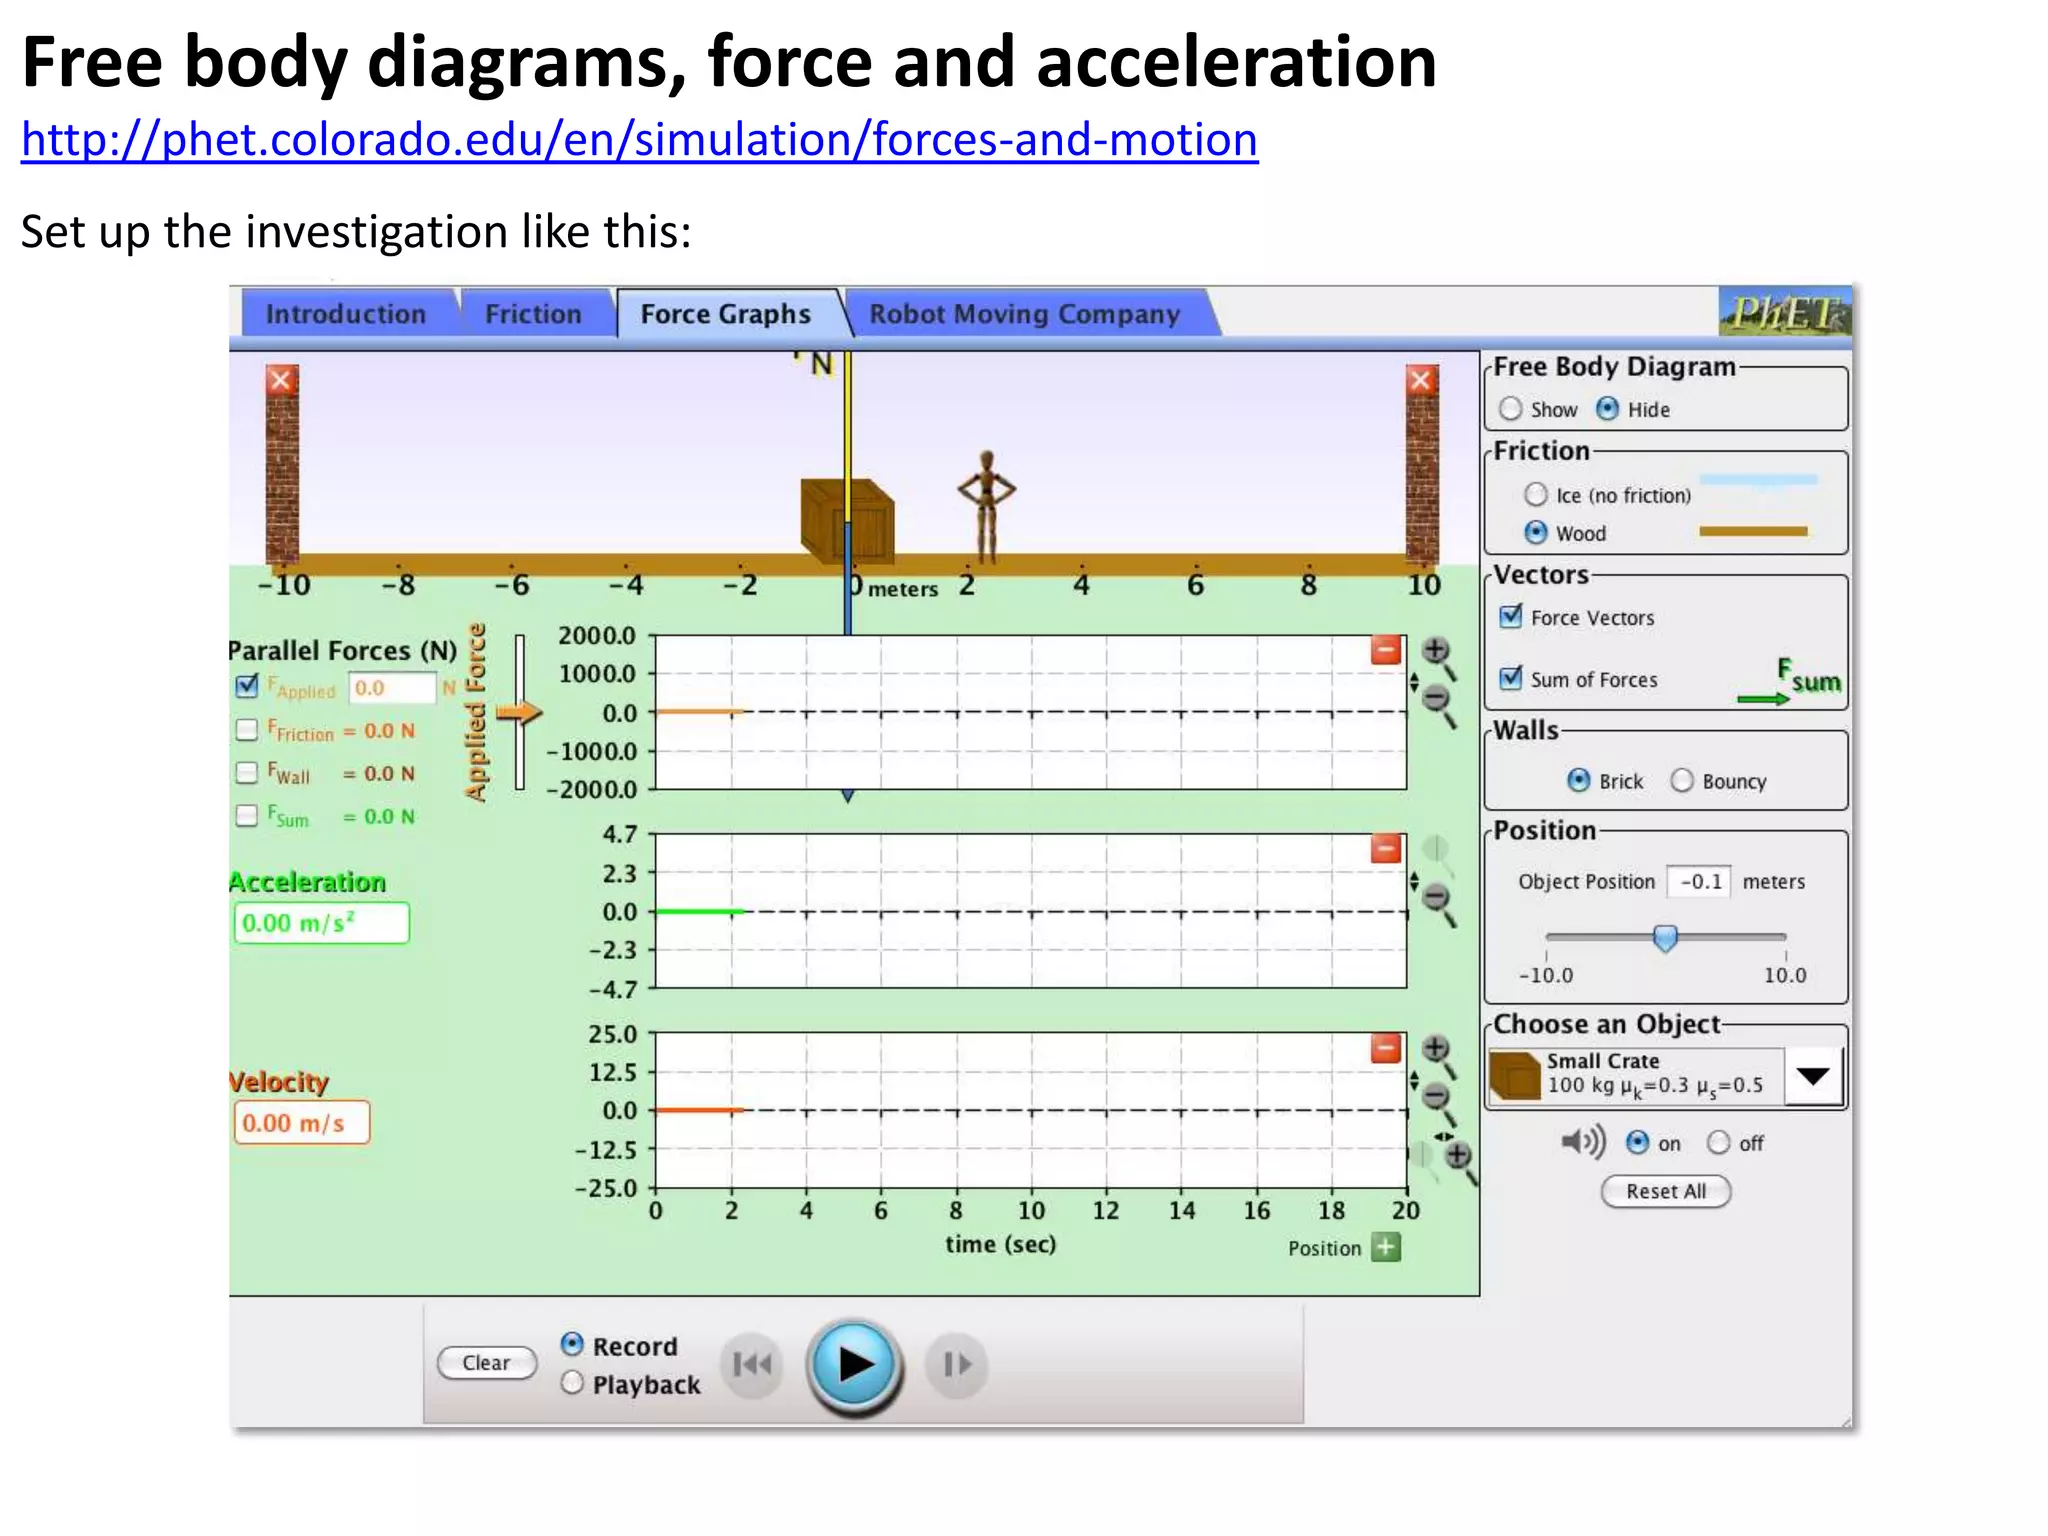Turn sound on
Screen dimensions: 2048x1536
[1637, 1142]
